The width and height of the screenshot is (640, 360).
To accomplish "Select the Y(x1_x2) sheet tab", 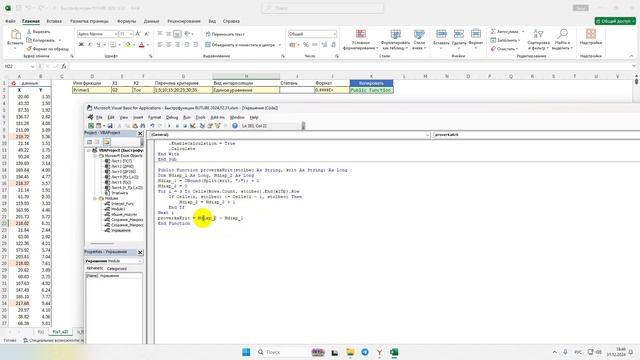I will point(60,332).
